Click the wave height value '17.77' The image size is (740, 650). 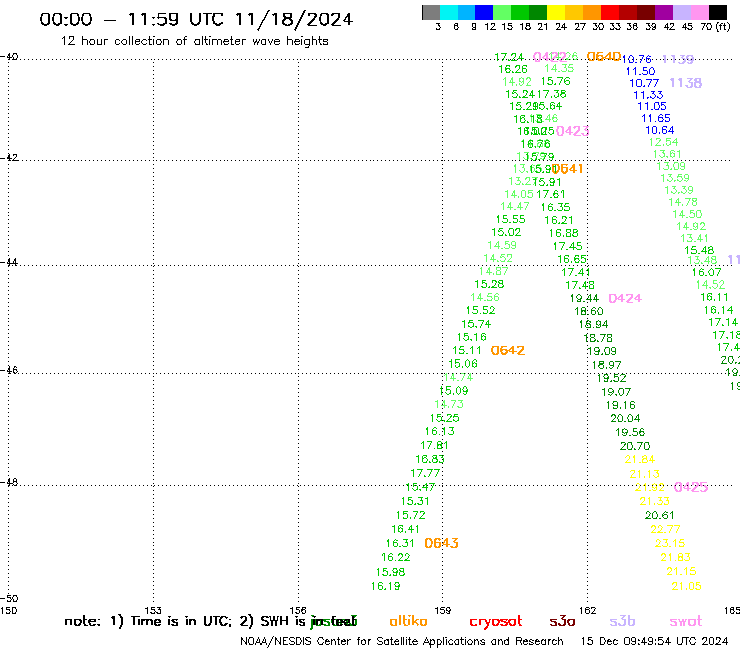pos(425,473)
